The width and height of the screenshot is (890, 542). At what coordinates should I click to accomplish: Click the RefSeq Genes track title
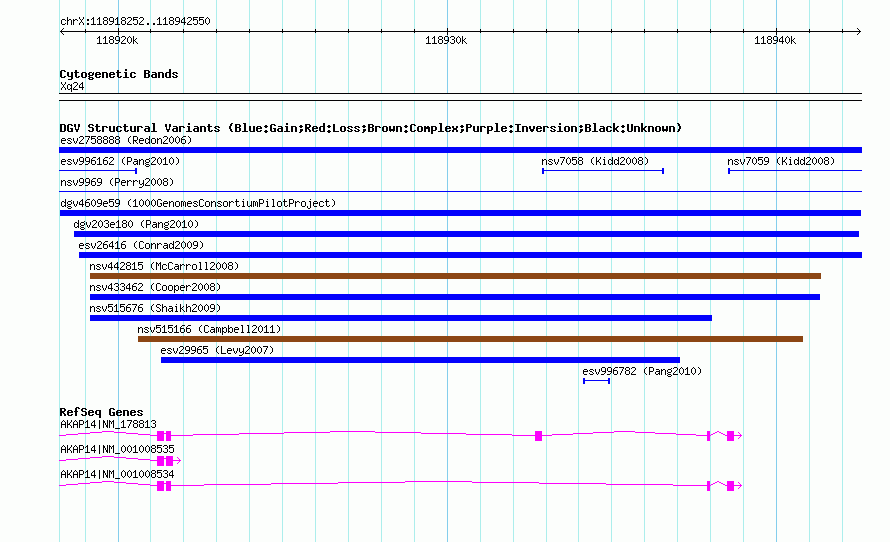click(x=101, y=412)
